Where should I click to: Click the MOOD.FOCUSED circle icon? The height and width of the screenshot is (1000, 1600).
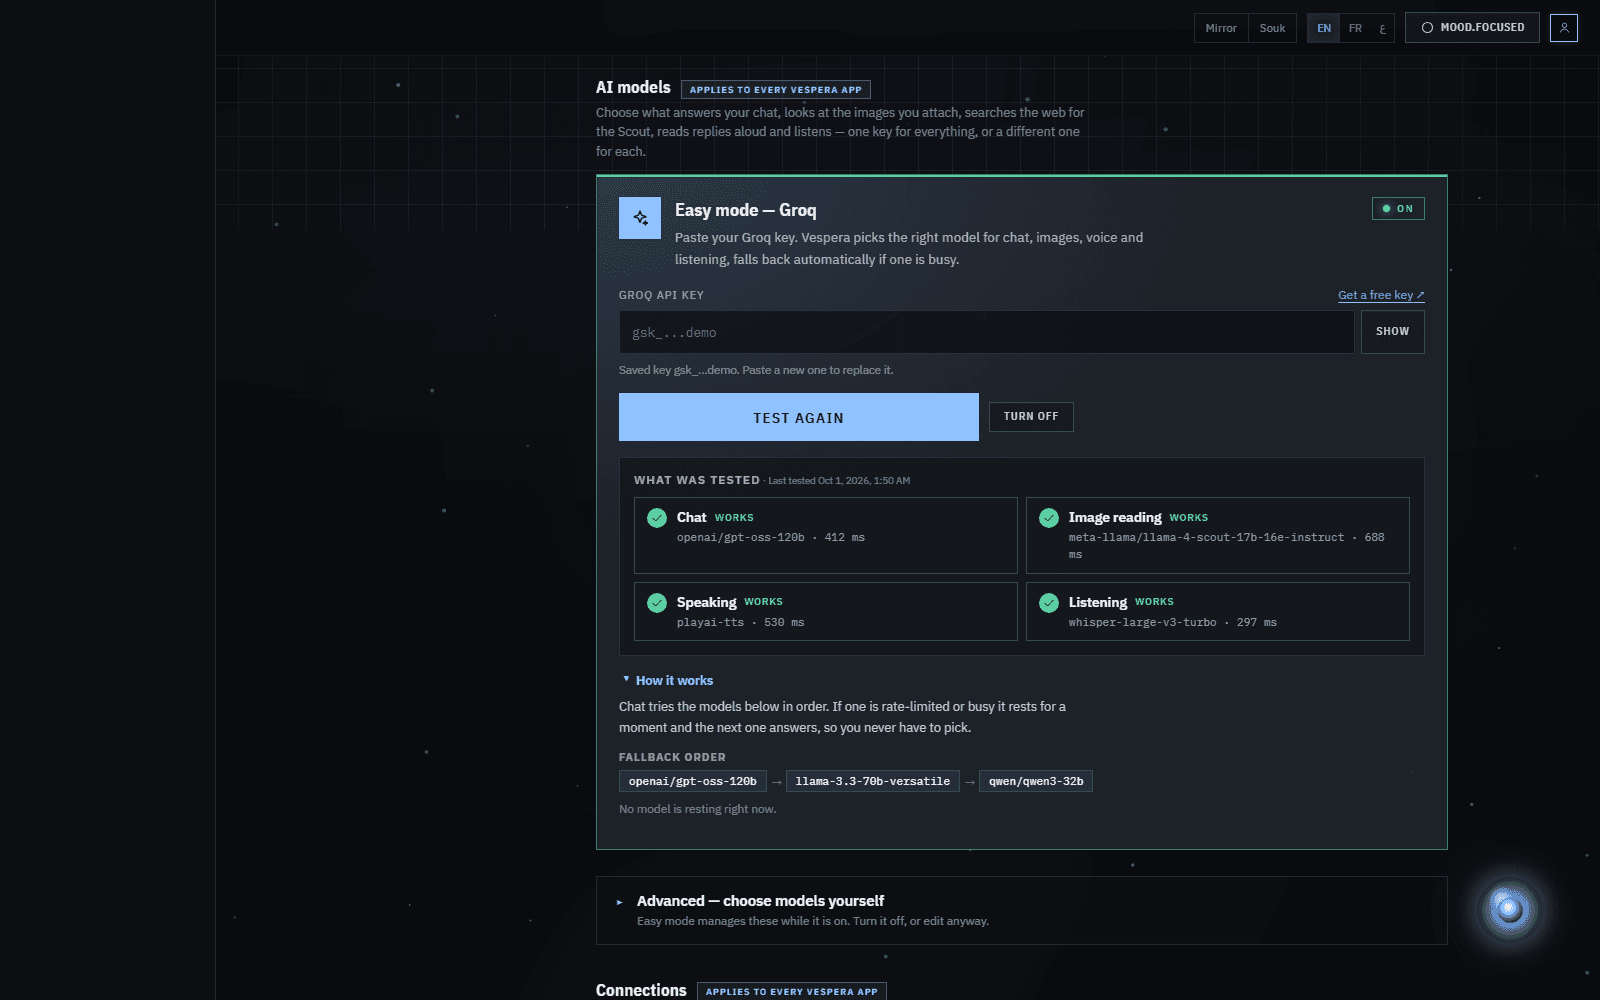(1427, 28)
